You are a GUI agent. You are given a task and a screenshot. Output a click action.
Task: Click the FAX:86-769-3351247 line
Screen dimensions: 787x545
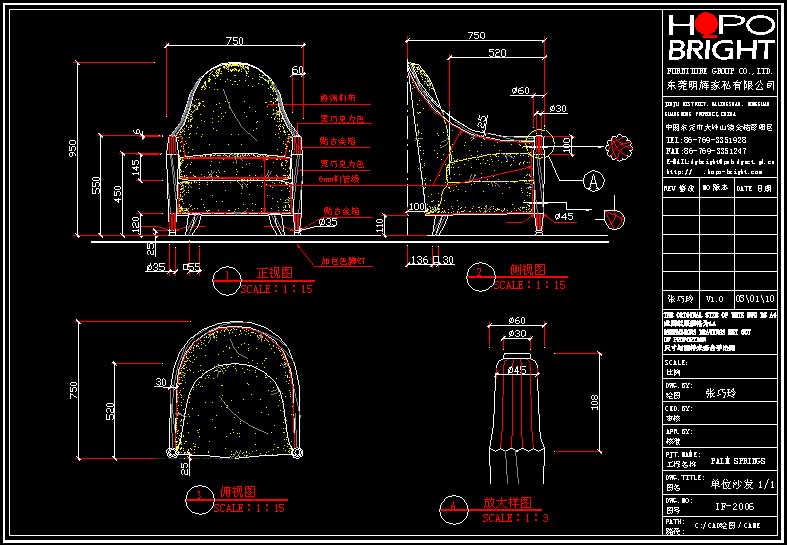706,151
